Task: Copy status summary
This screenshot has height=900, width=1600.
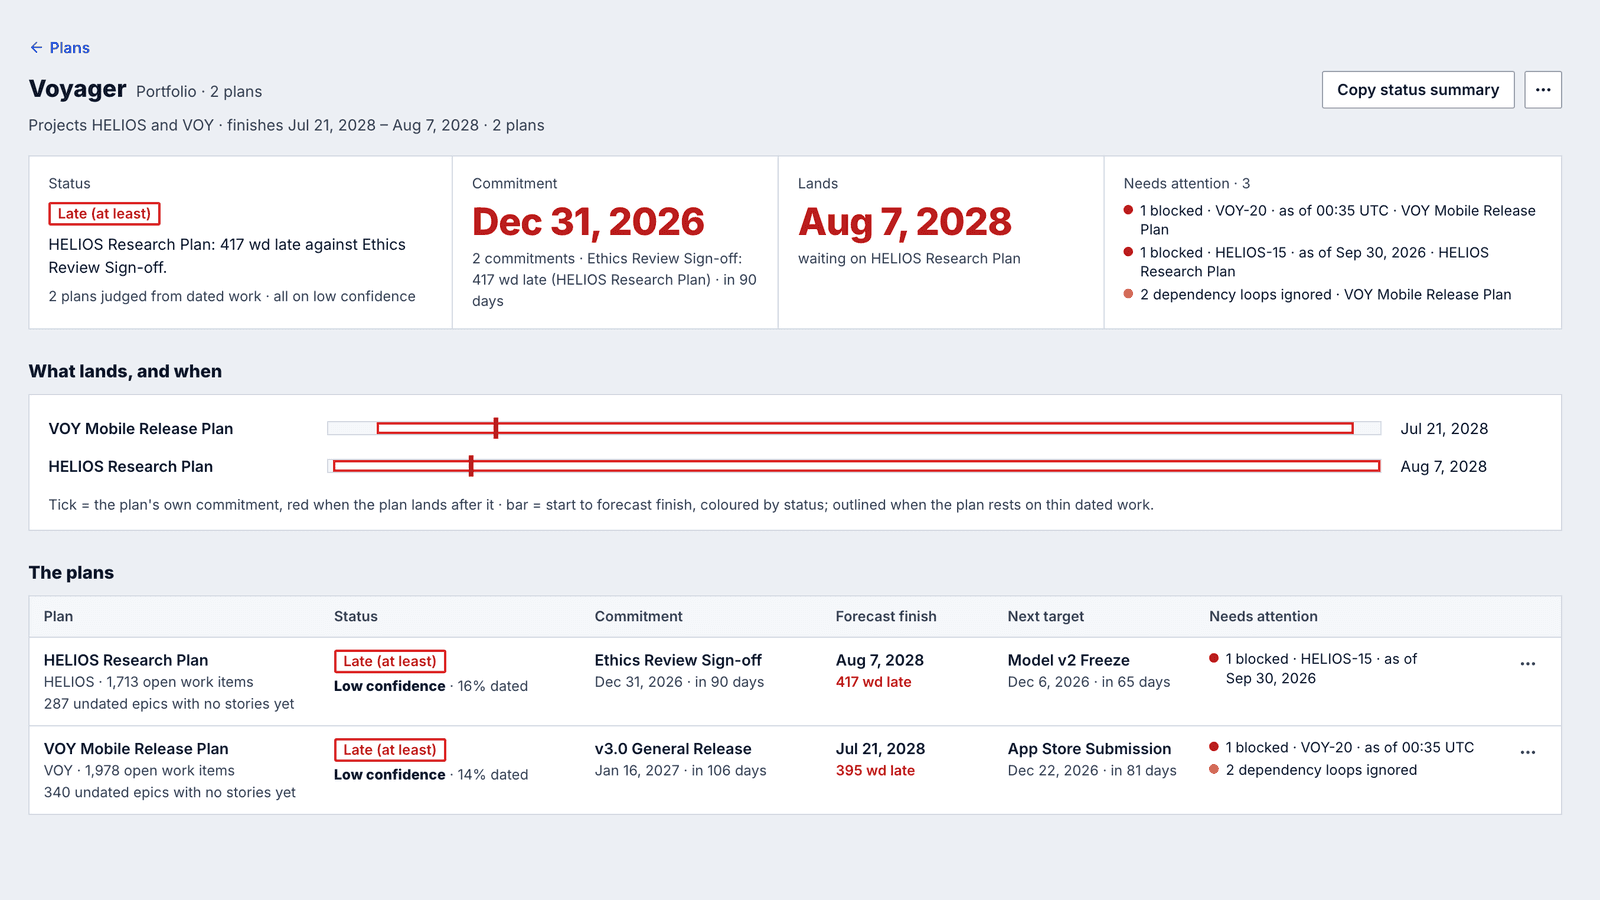Action: [x=1418, y=90]
